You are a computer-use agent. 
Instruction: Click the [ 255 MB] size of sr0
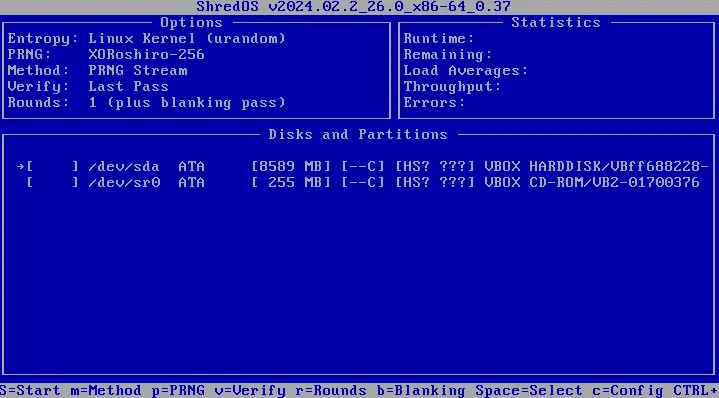point(291,182)
